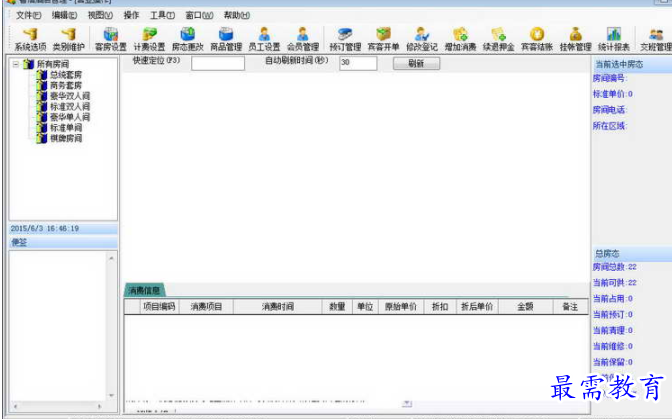672x419 pixels.
Task: Click the 快速定位 input field
Action: [218, 63]
